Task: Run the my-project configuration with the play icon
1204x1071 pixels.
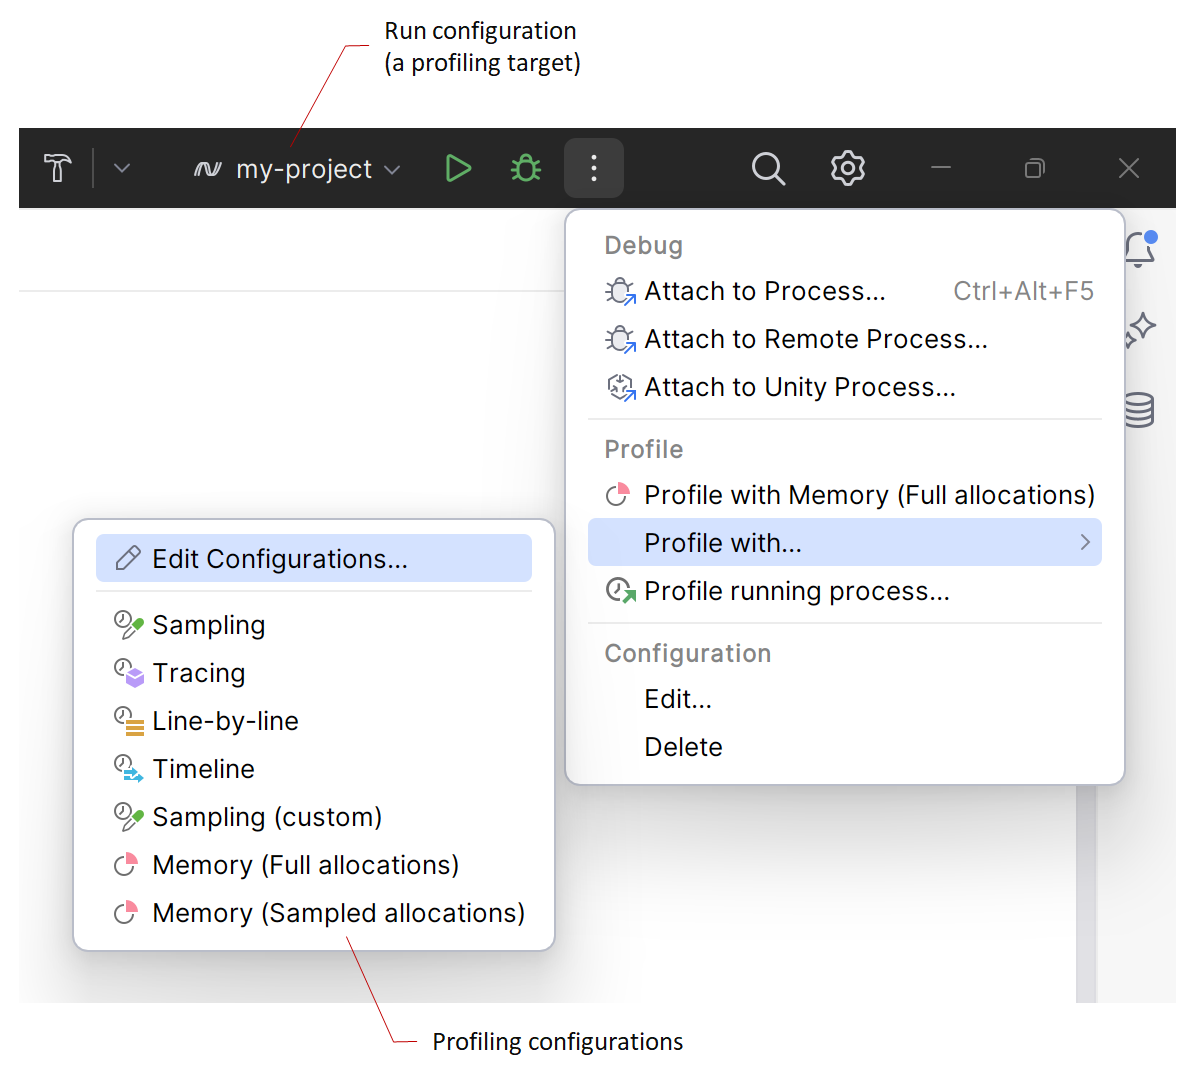Action: pos(458,168)
